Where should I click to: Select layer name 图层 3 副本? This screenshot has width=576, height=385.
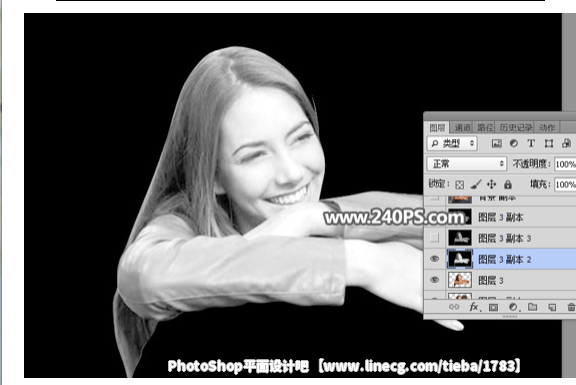click(500, 217)
